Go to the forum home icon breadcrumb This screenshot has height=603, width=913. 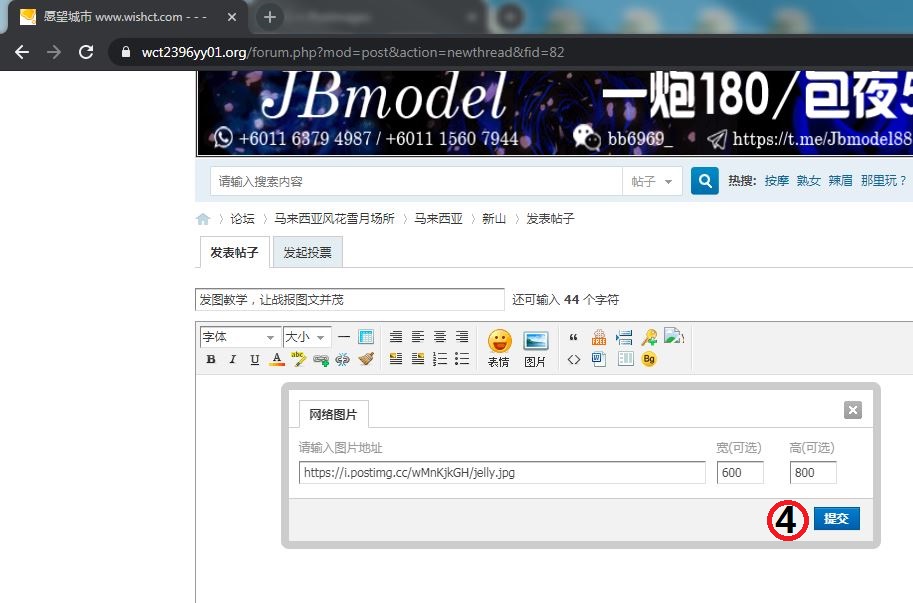pyautogui.click(x=203, y=219)
